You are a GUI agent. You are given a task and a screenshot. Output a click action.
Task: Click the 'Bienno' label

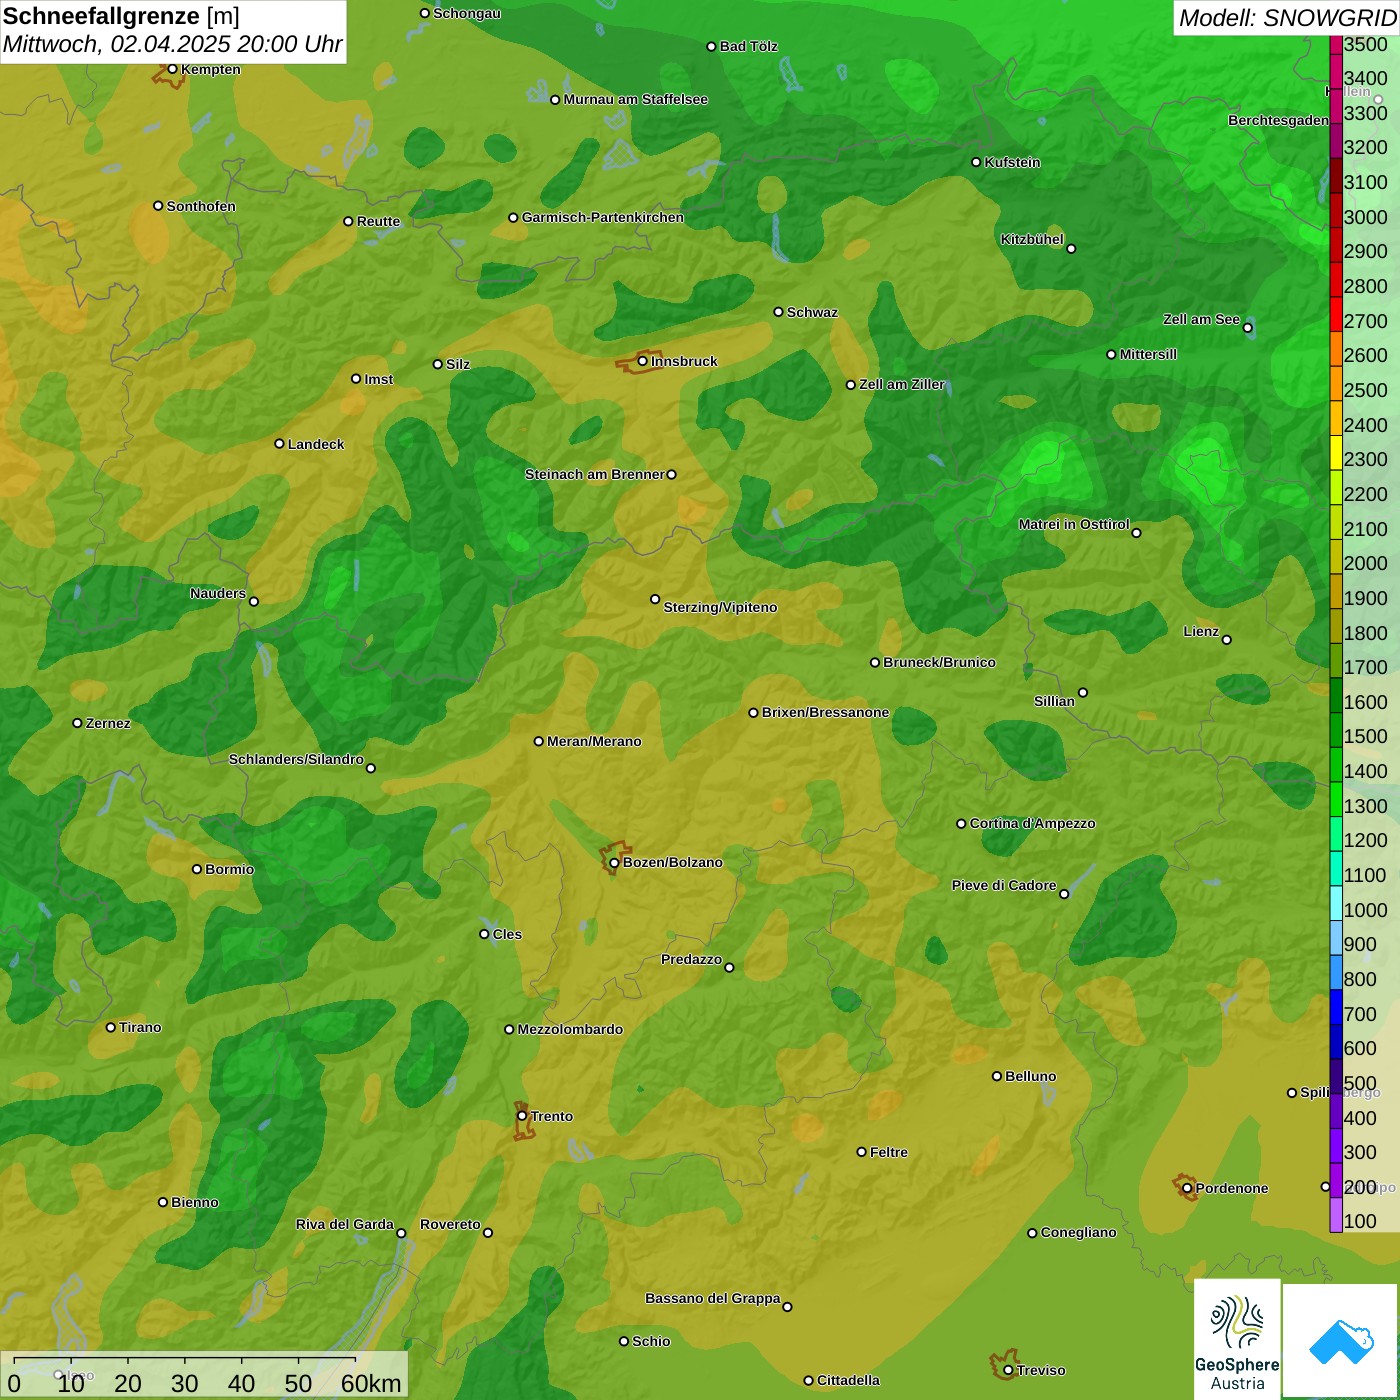point(194,1202)
